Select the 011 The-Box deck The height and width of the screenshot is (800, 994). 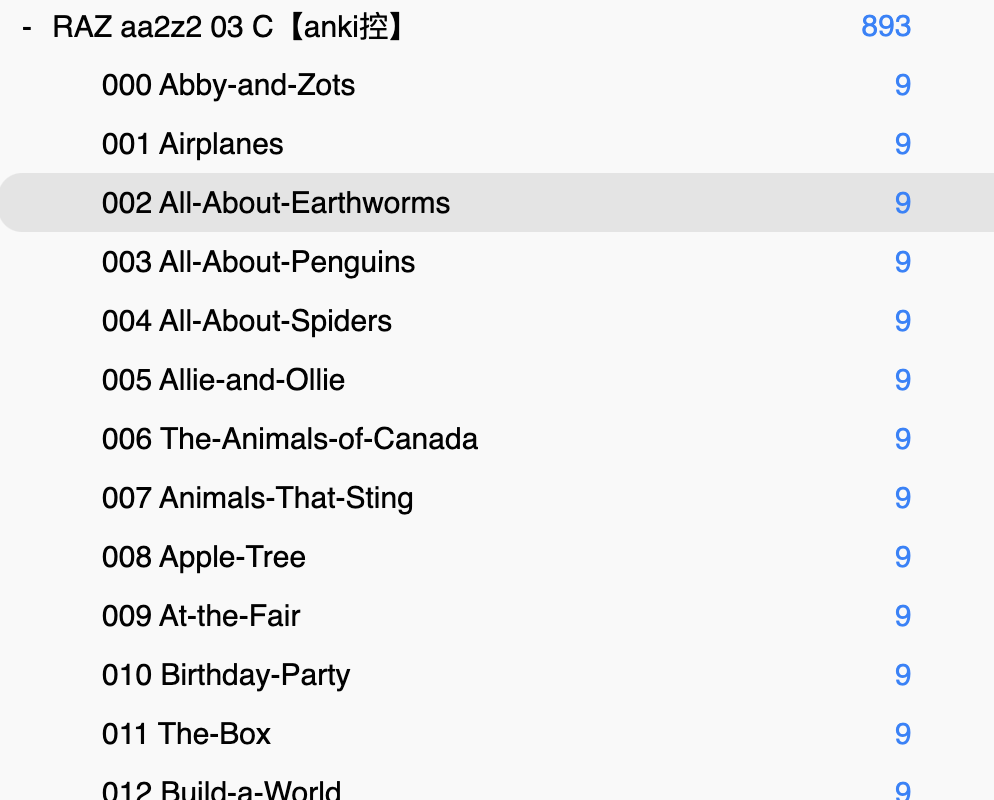tap(186, 734)
